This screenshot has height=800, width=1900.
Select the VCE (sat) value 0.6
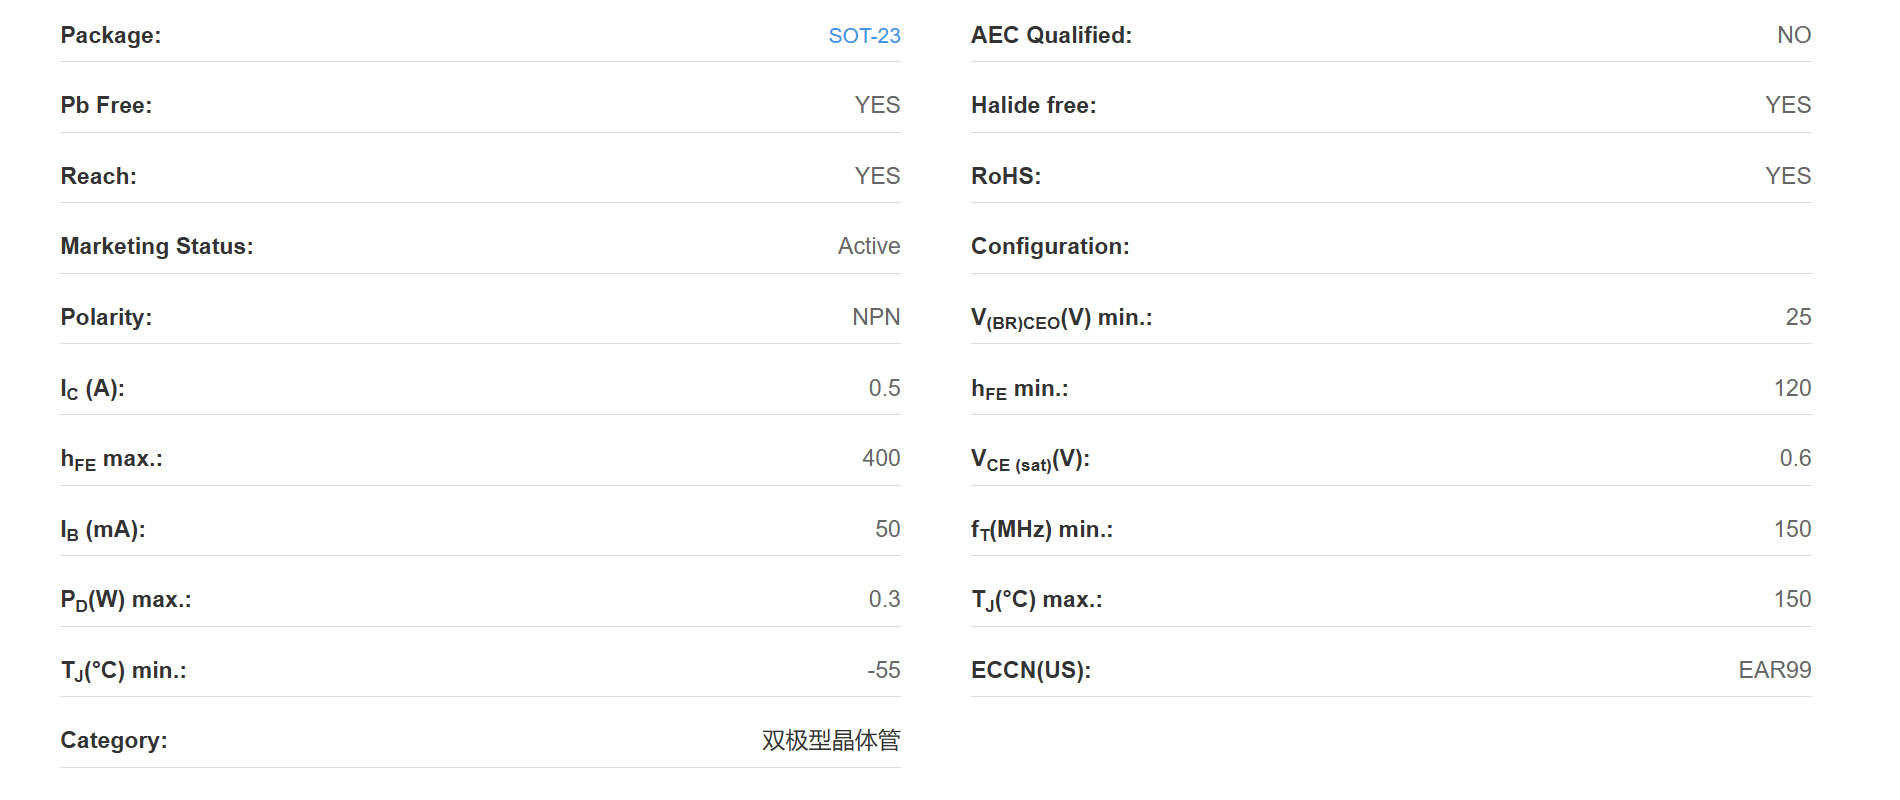(x=1795, y=459)
